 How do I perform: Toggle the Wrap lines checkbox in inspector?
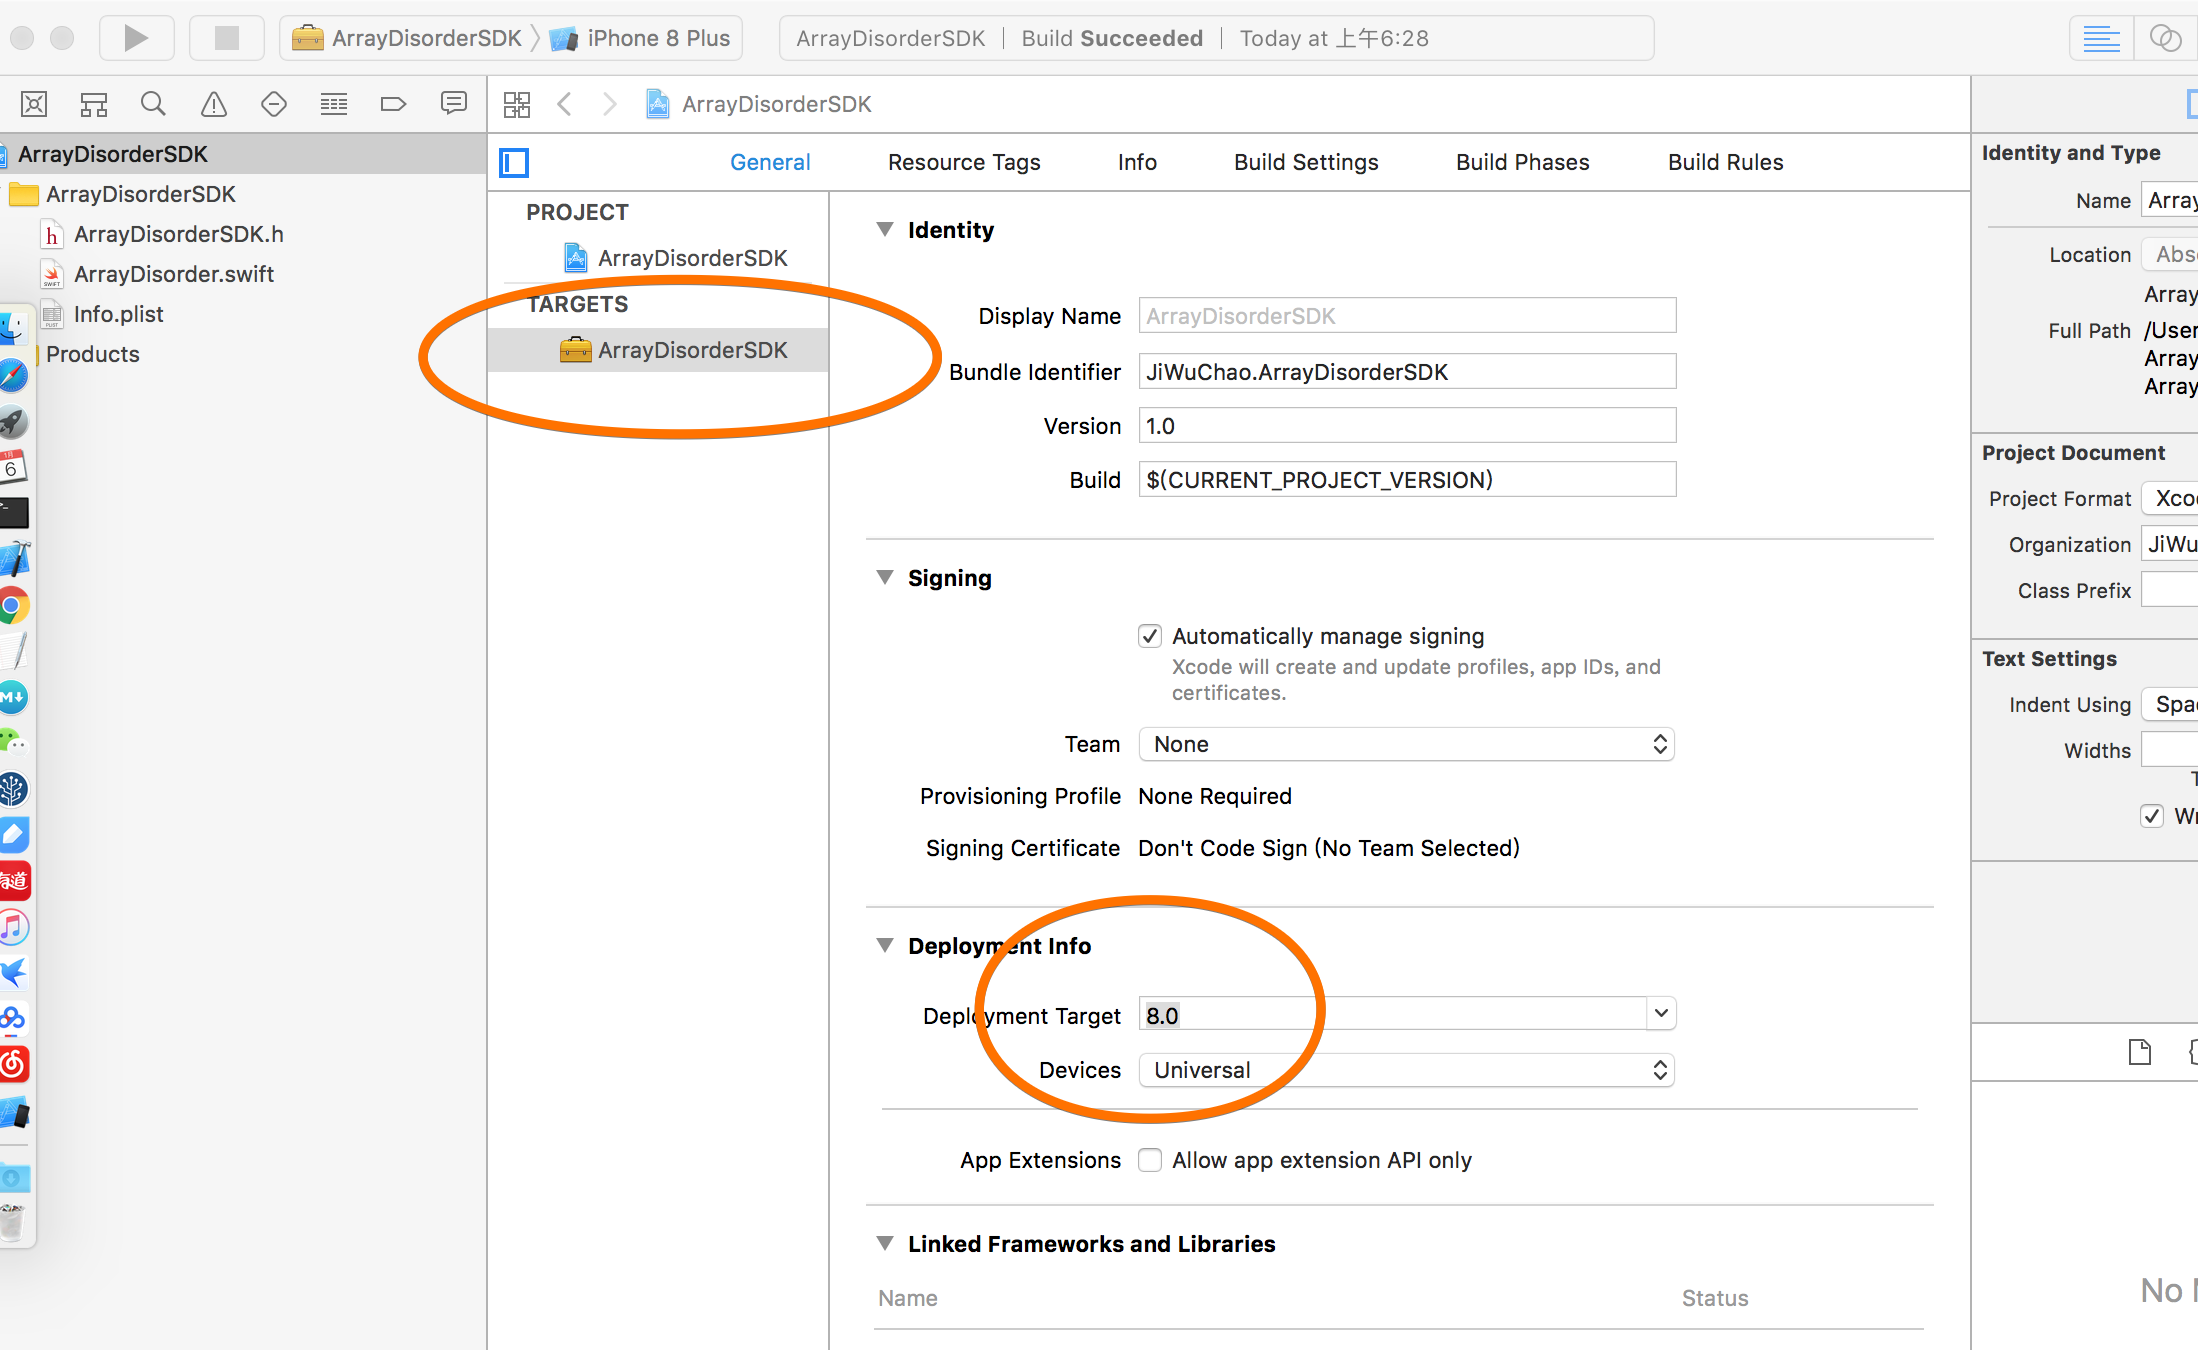2152,816
